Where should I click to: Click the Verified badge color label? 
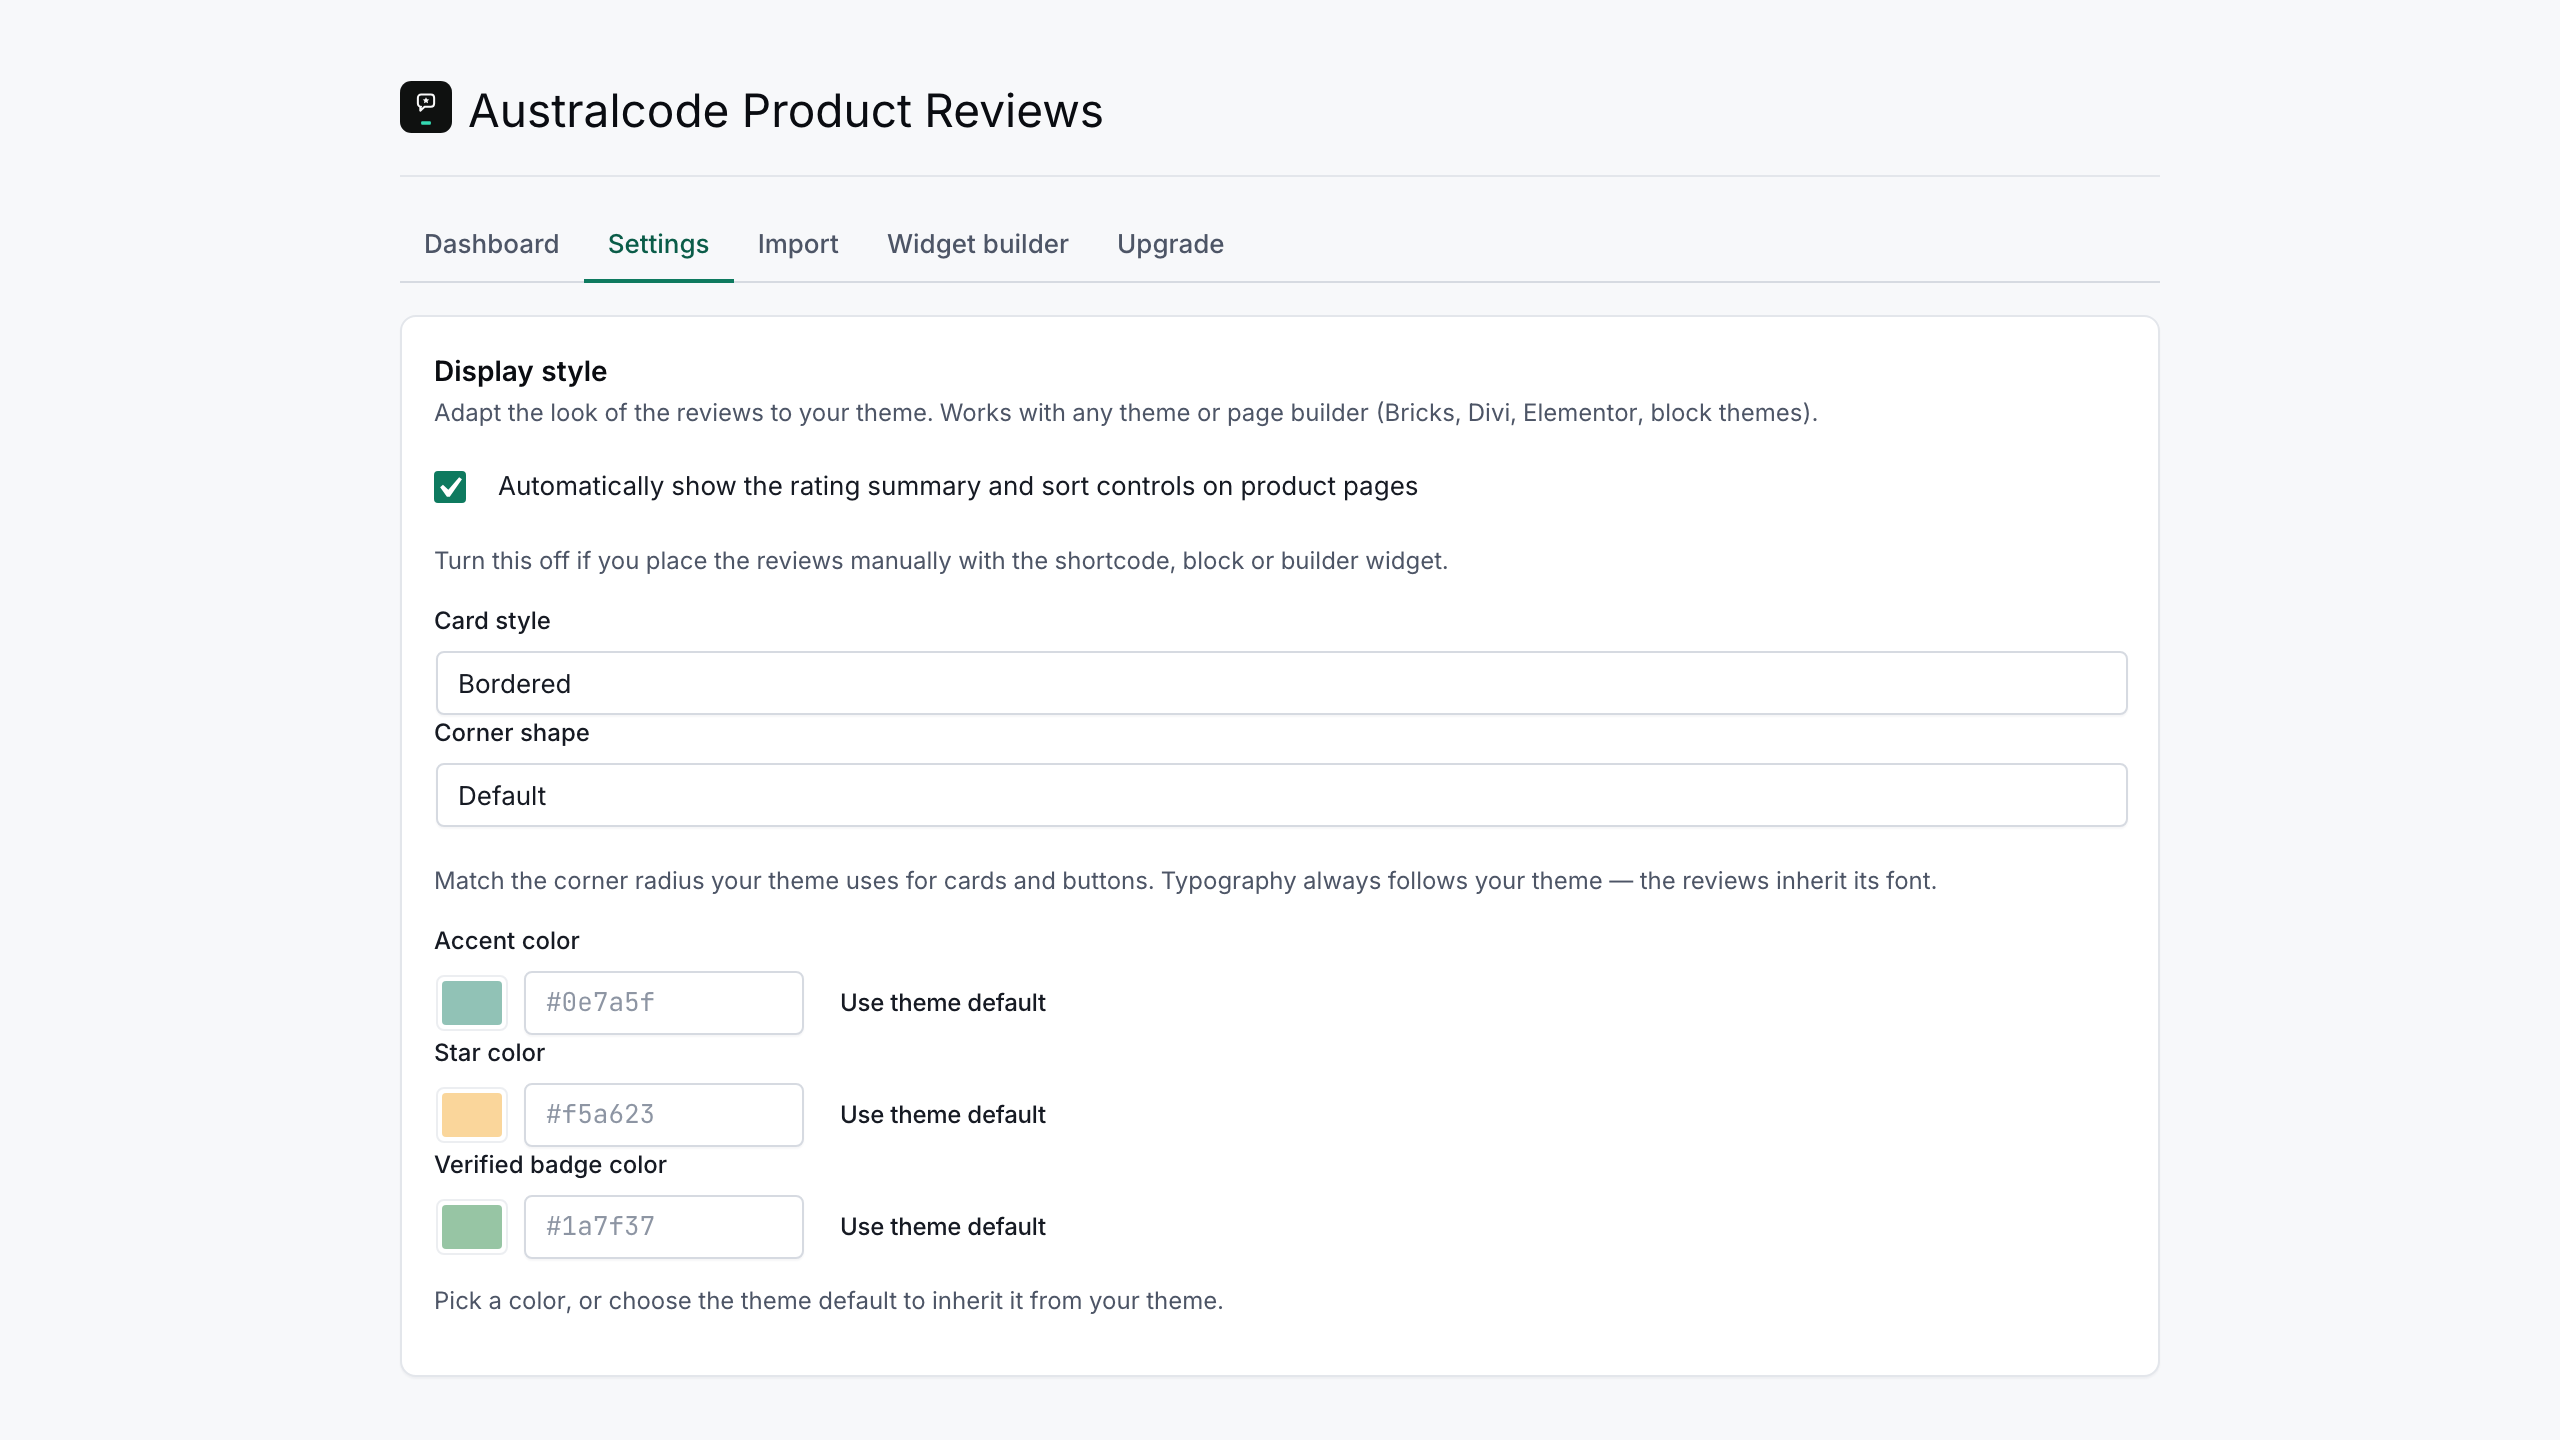pos(550,1165)
